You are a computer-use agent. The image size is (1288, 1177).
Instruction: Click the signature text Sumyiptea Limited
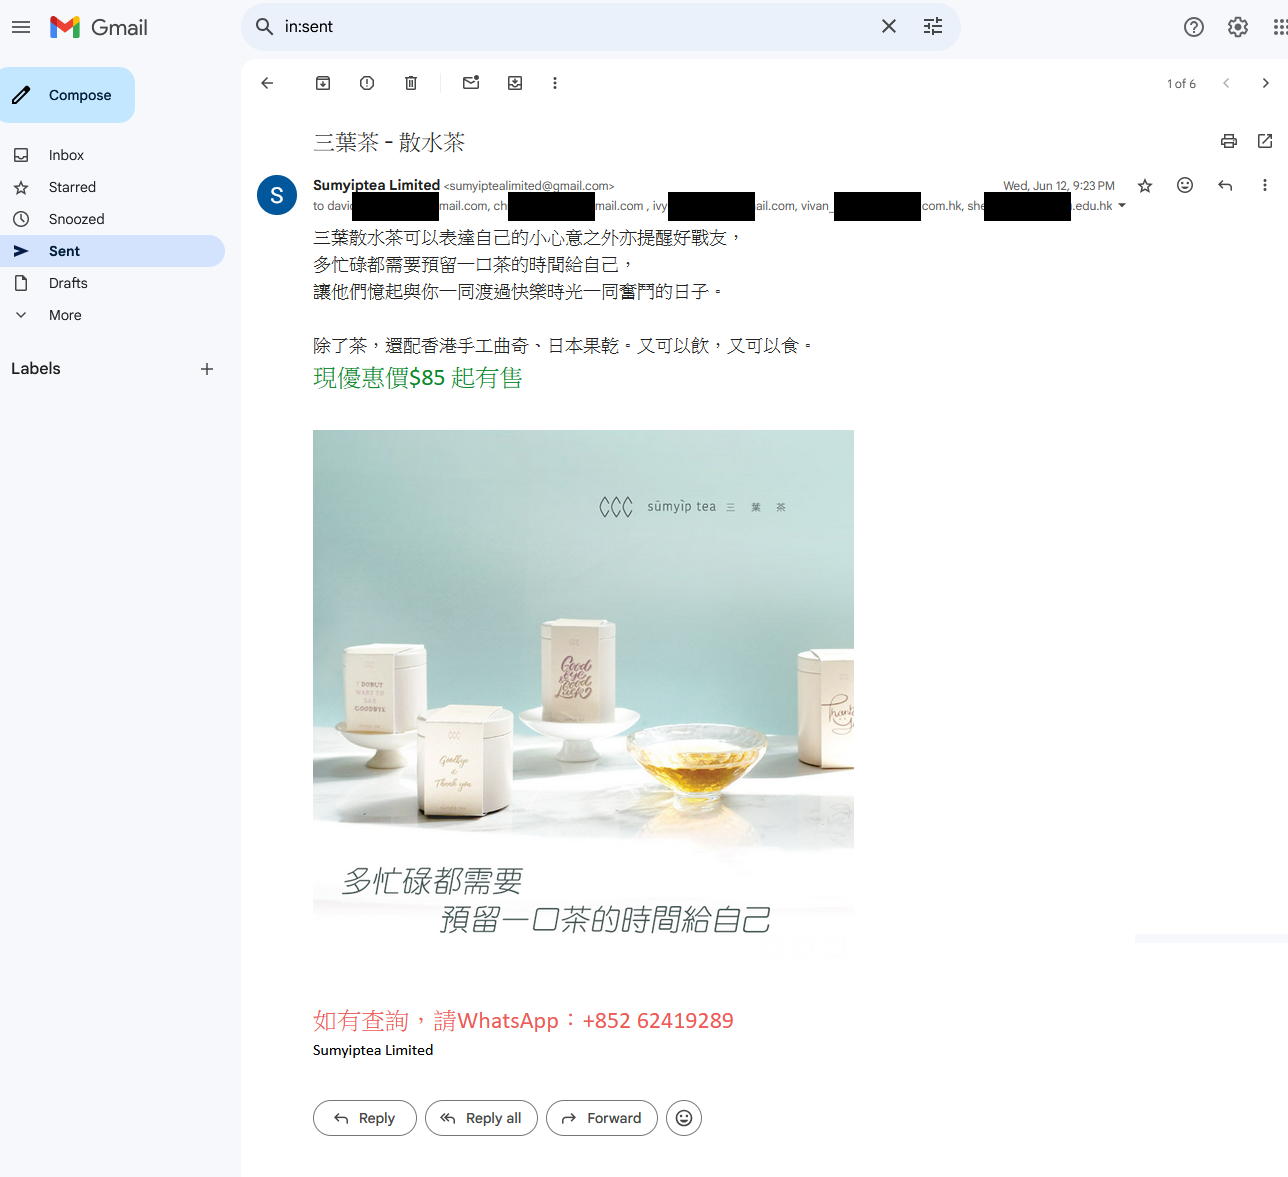(373, 1050)
